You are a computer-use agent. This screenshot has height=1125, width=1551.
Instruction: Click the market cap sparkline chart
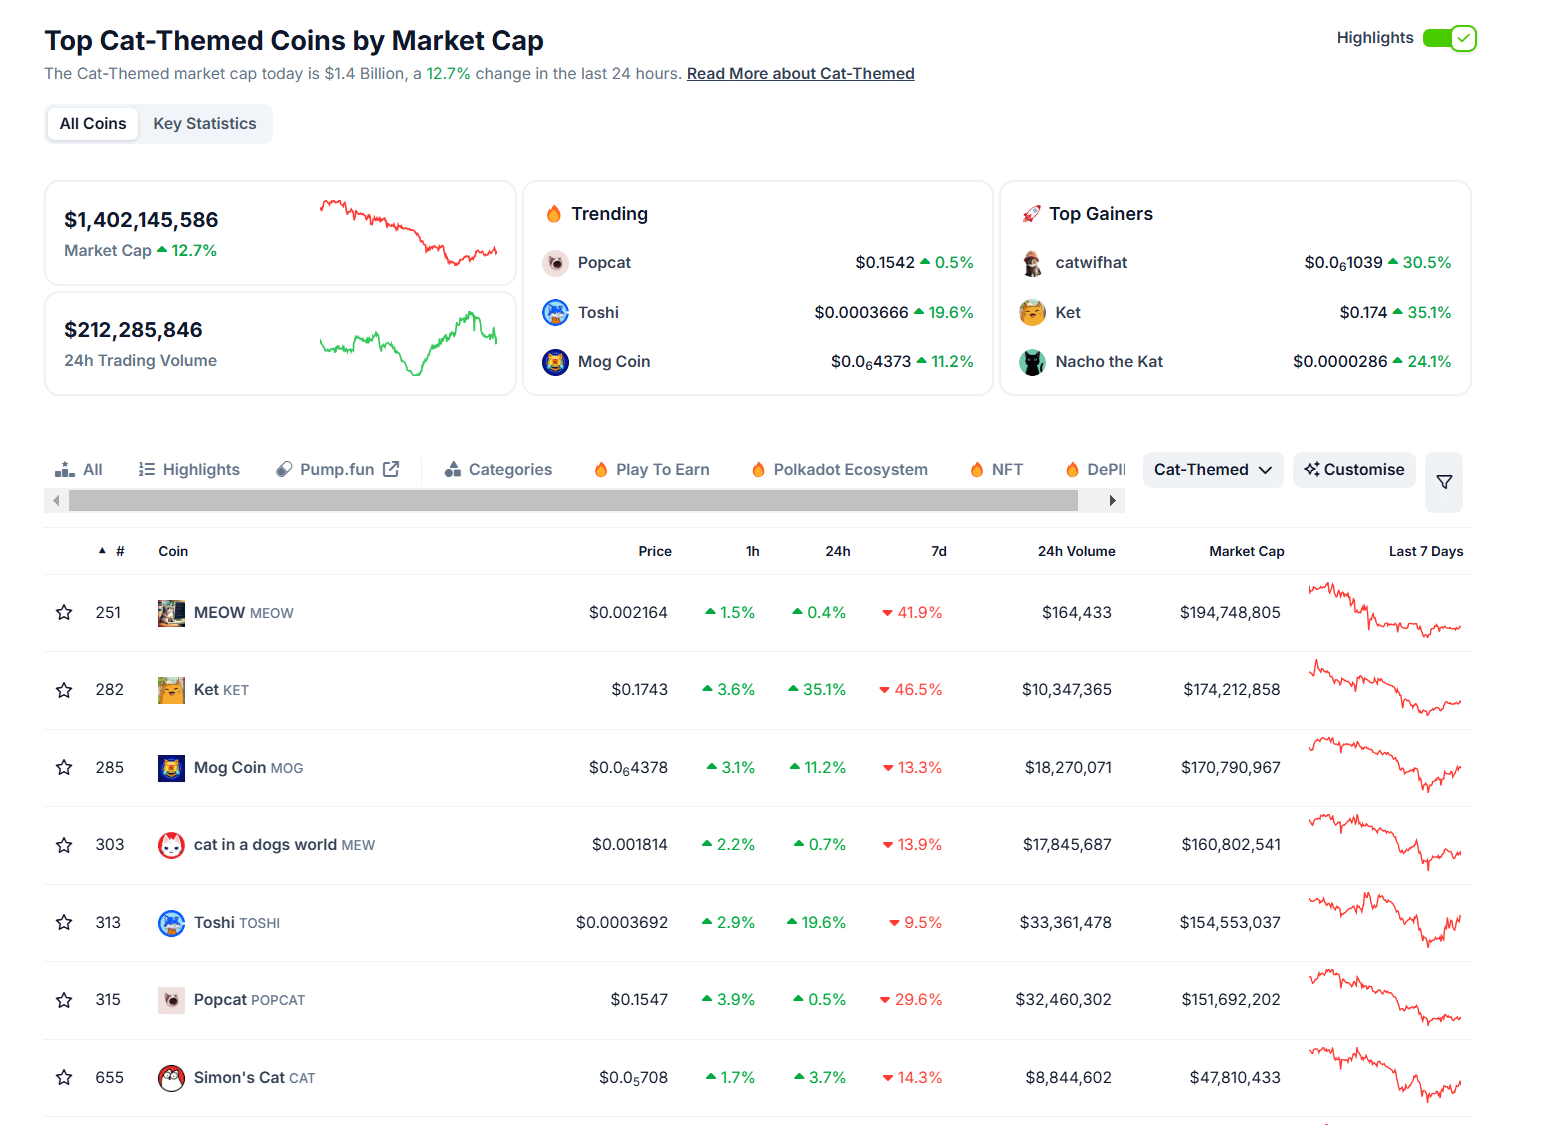pyautogui.click(x=408, y=232)
